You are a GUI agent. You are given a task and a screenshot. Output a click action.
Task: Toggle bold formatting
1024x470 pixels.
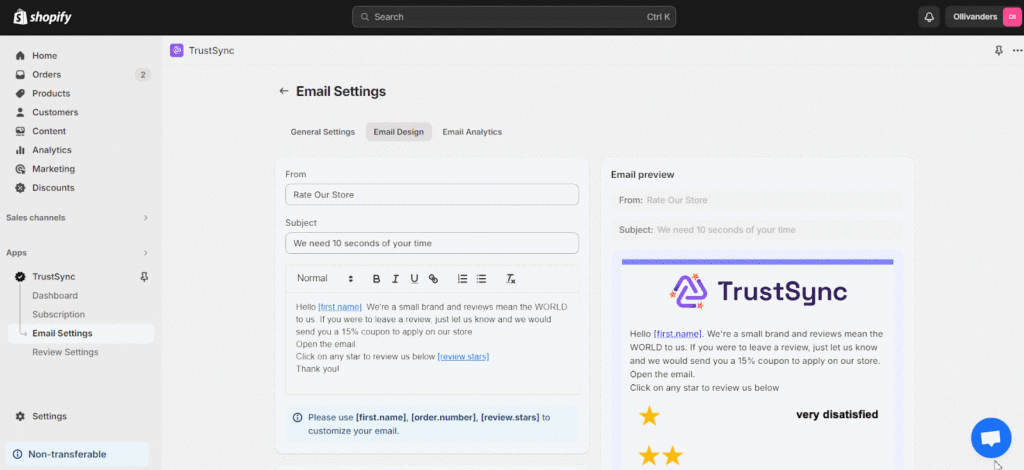coord(376,279)
